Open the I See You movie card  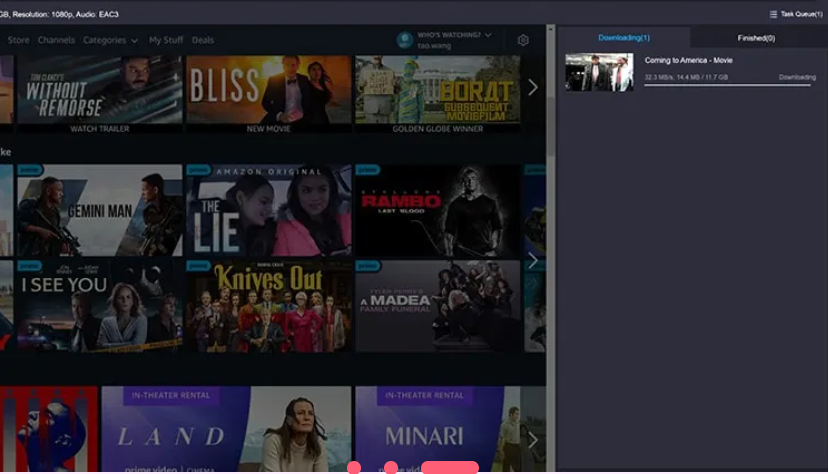pos(100,306)
